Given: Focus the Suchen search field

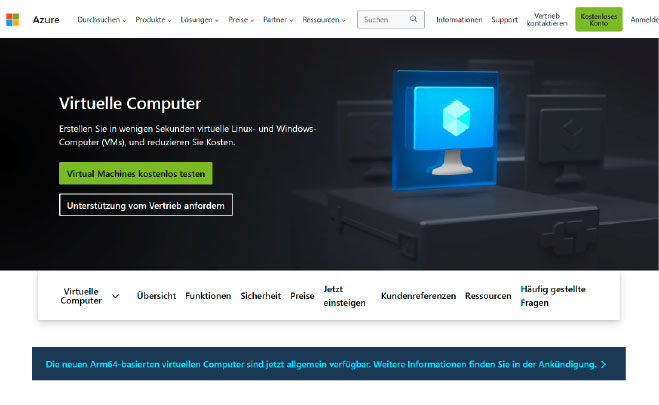Looking at the screenshot, I should [x=391, y=19].
